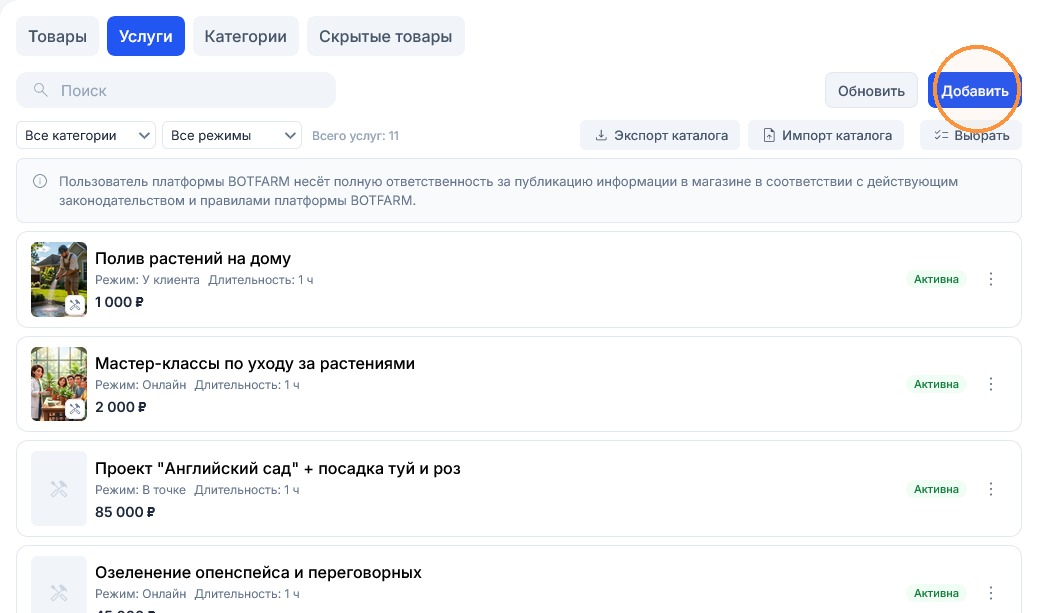This screenshot has height=613, width=1038.
Task: Click Активна badge of Мастер-классы row
Action: click(936, 384)
